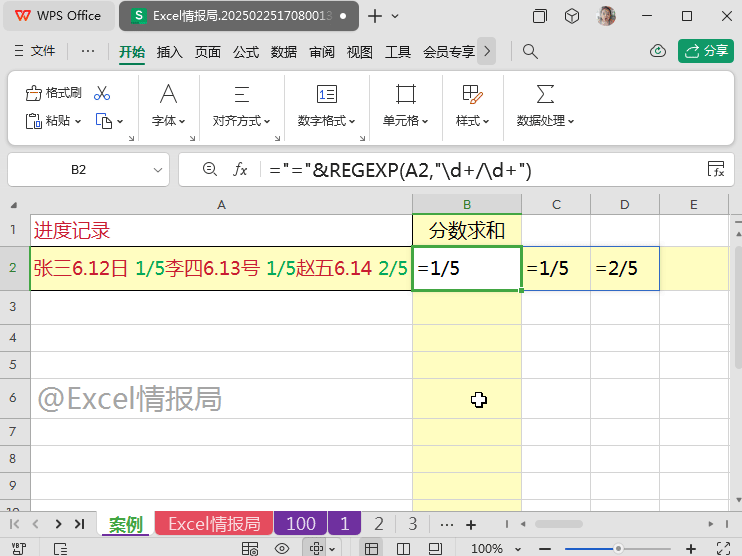
Task: Open the 文件 file menu
Action: (x=36, y=51)
